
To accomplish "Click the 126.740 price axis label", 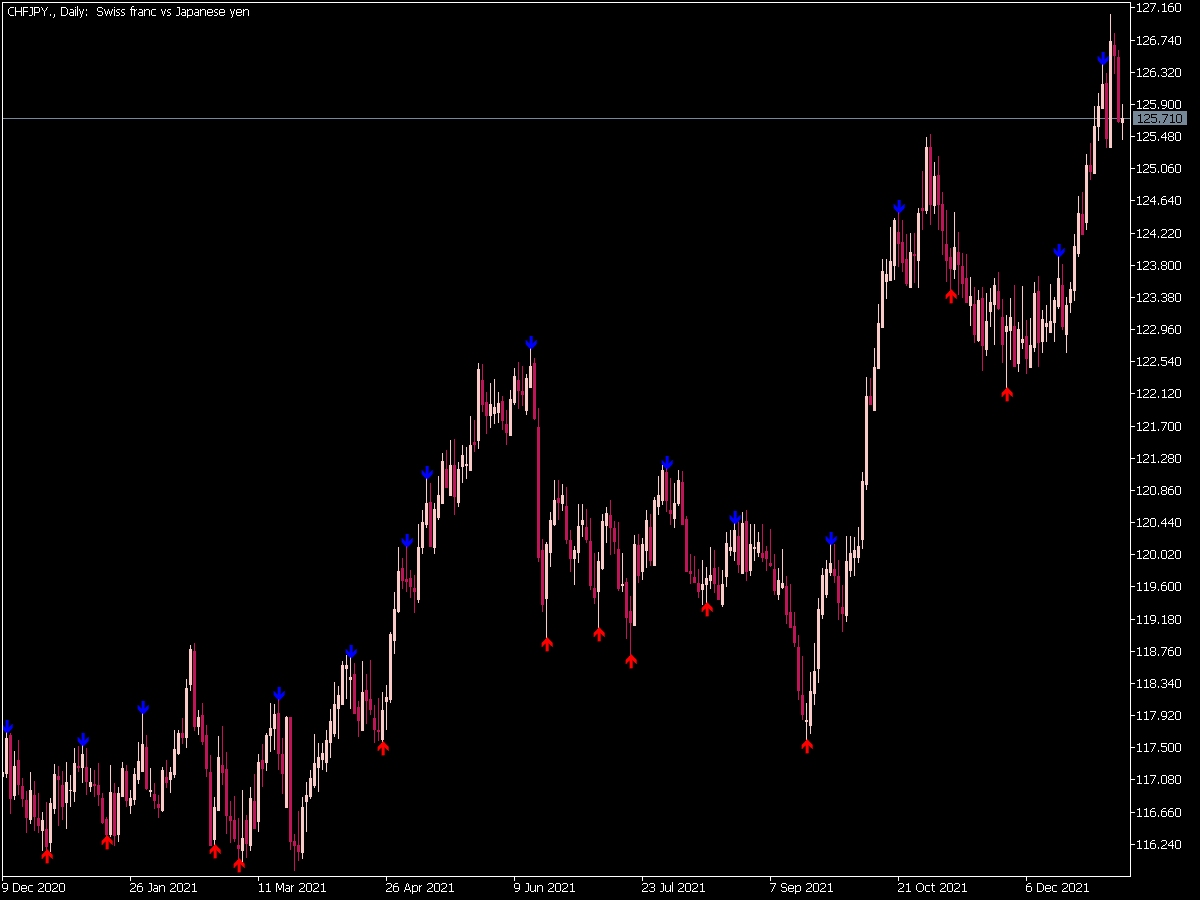I will pyautogui.click(x=1160, y=40).
